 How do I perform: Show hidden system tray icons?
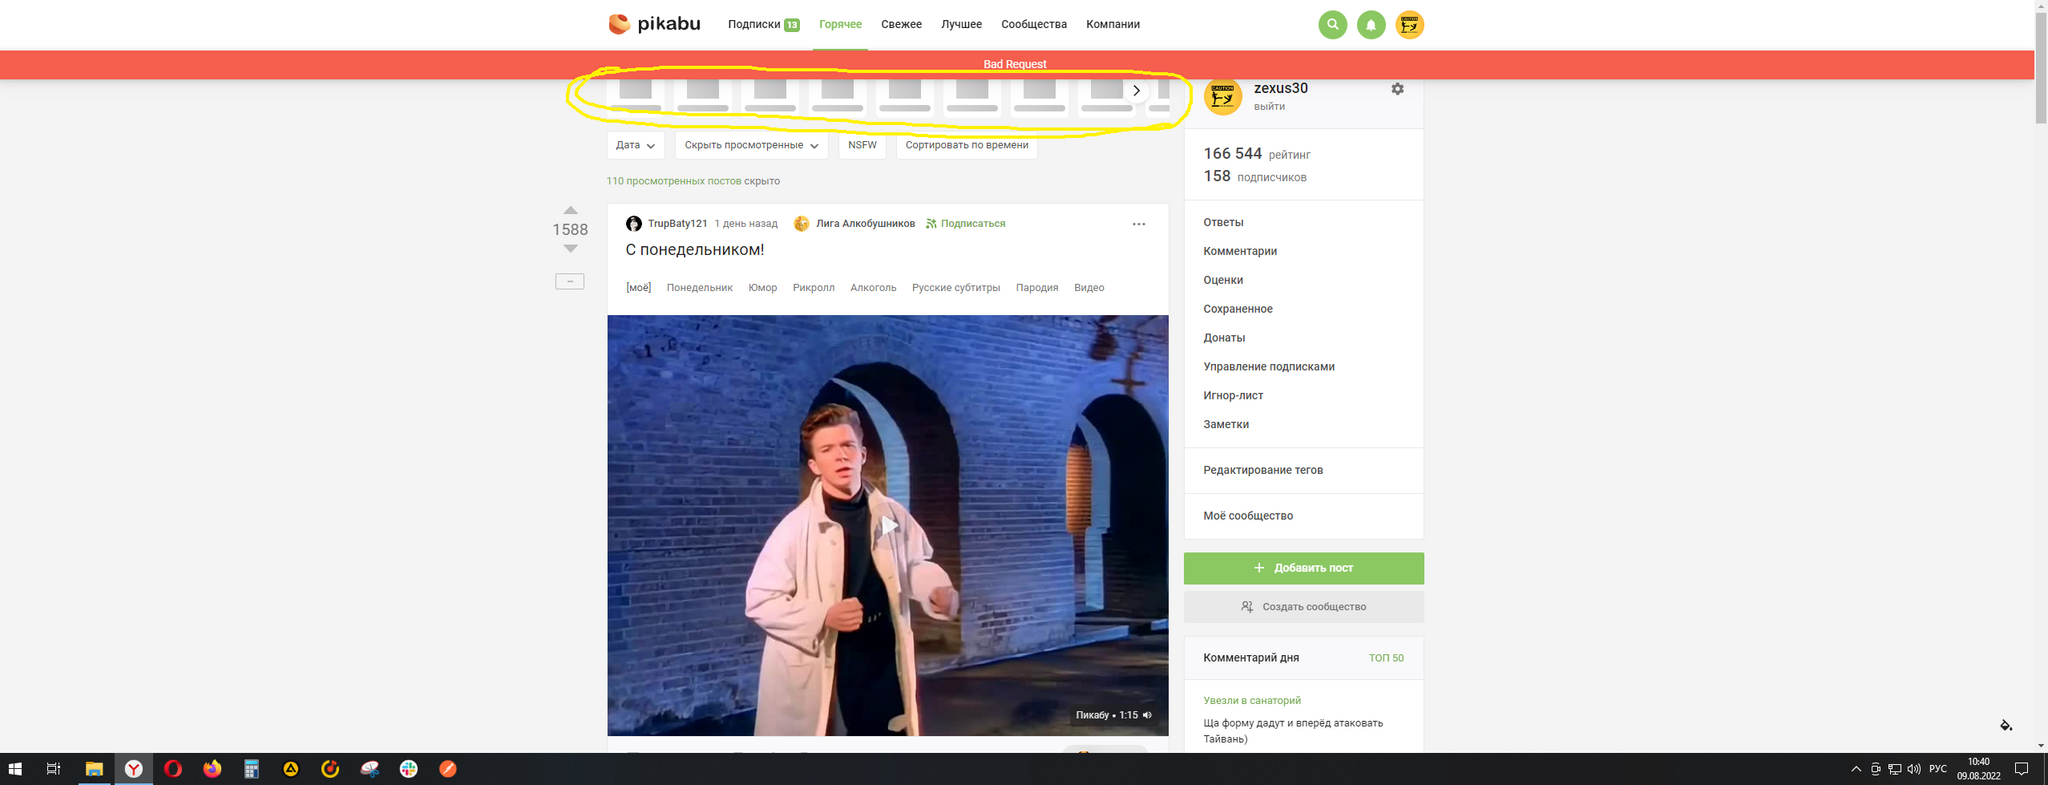pos(1856,769)
